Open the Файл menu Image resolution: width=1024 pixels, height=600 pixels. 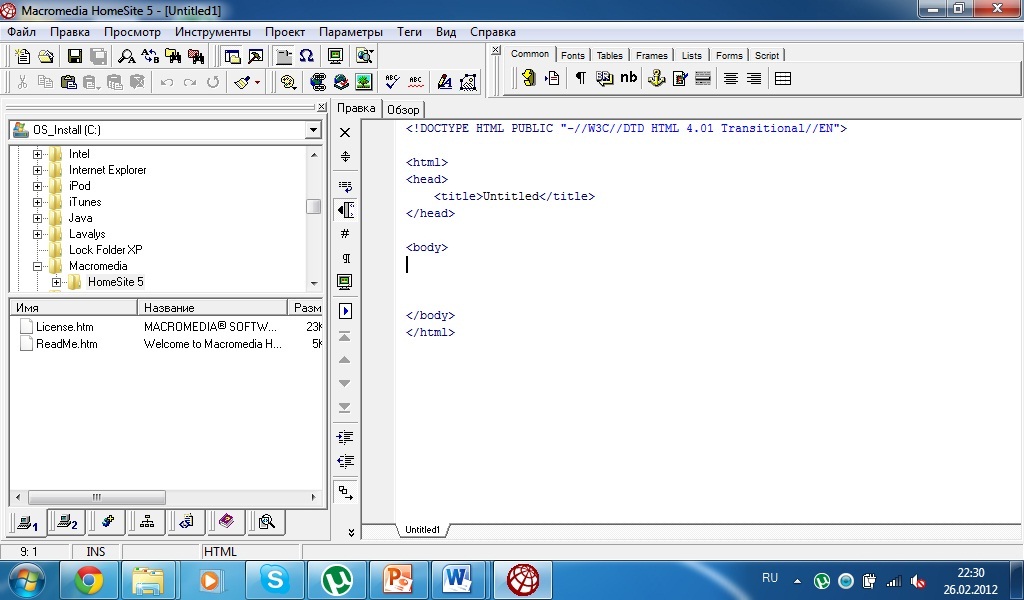point(22,31)
